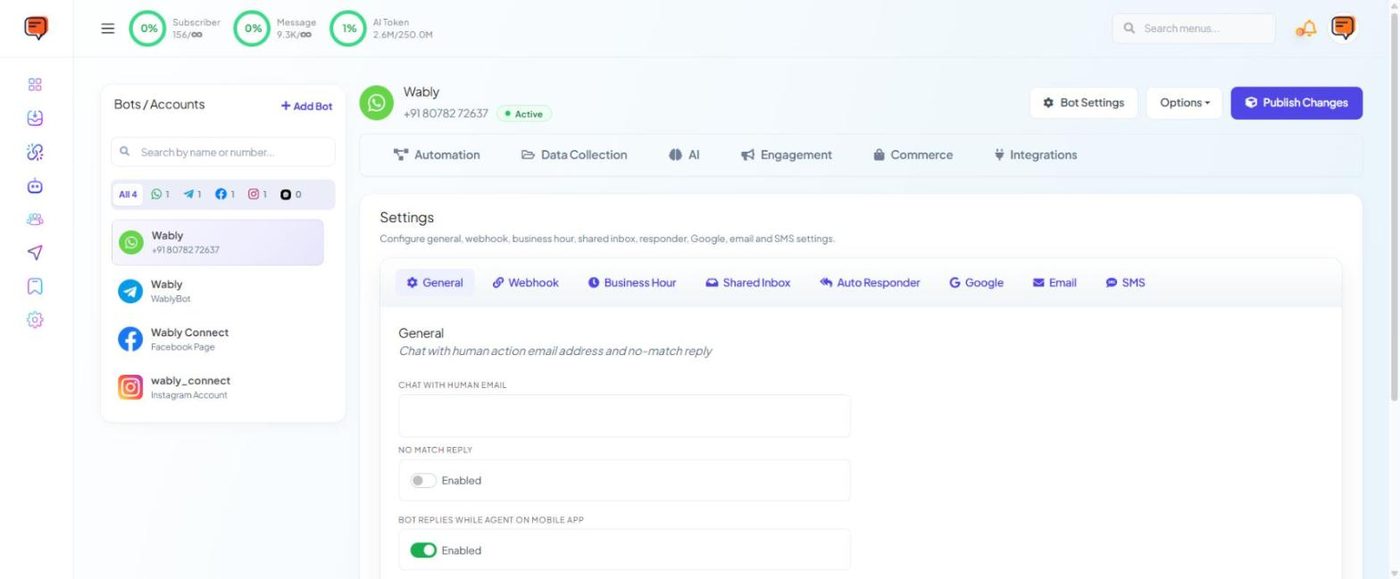Switch to the SMS tab
The height and width of the screenshot is (579, 1400).
pos(1125,283)
